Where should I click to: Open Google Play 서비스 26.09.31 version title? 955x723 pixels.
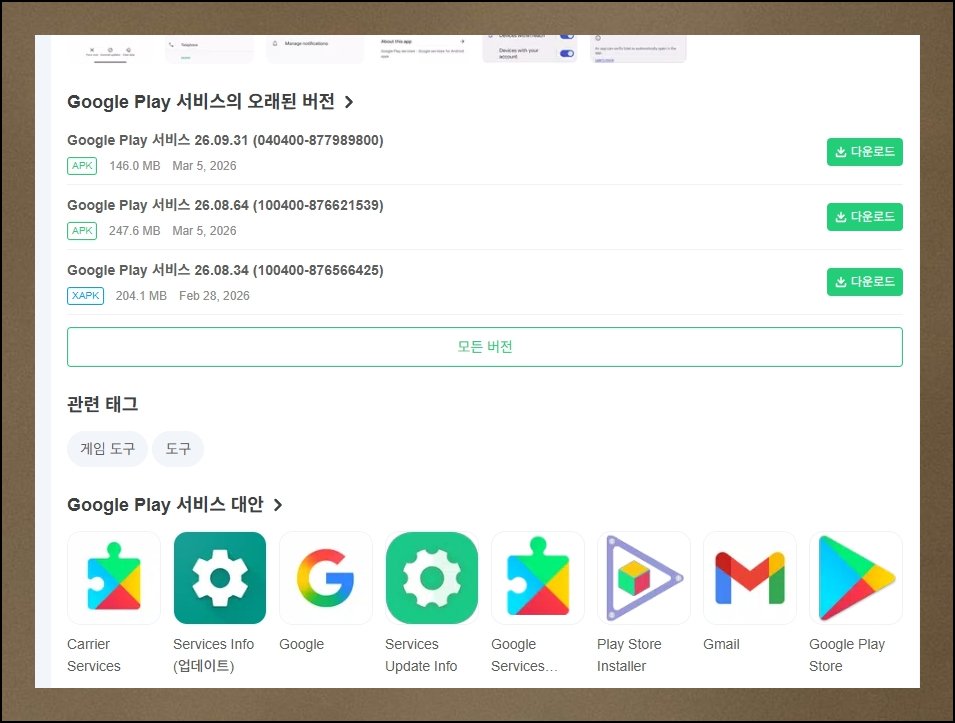(x=225, y=140)
